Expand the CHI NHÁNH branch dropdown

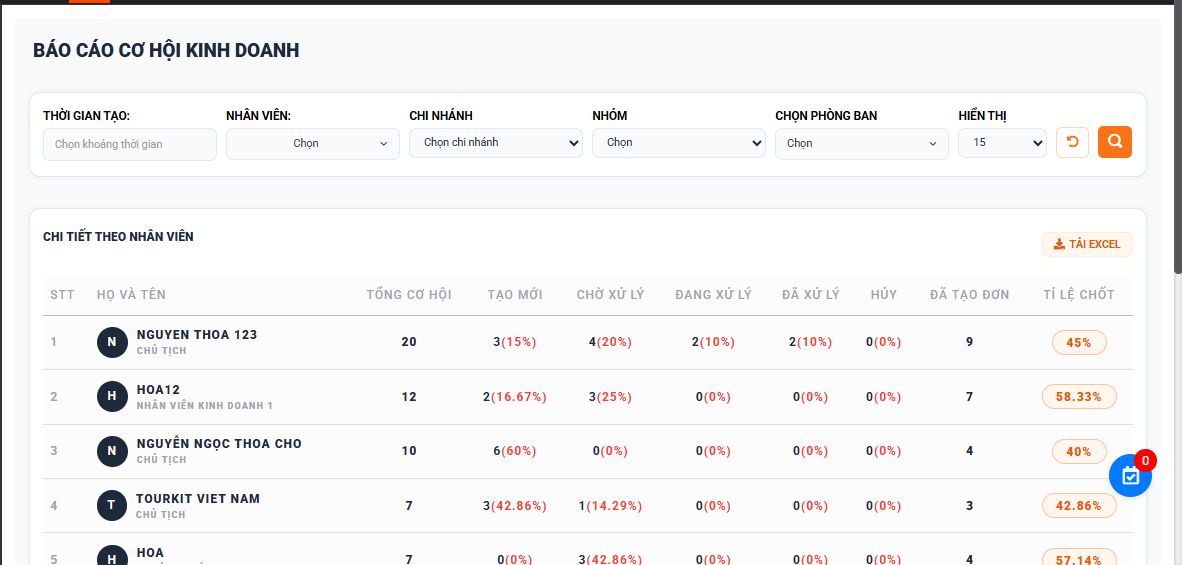coord(495,143)
